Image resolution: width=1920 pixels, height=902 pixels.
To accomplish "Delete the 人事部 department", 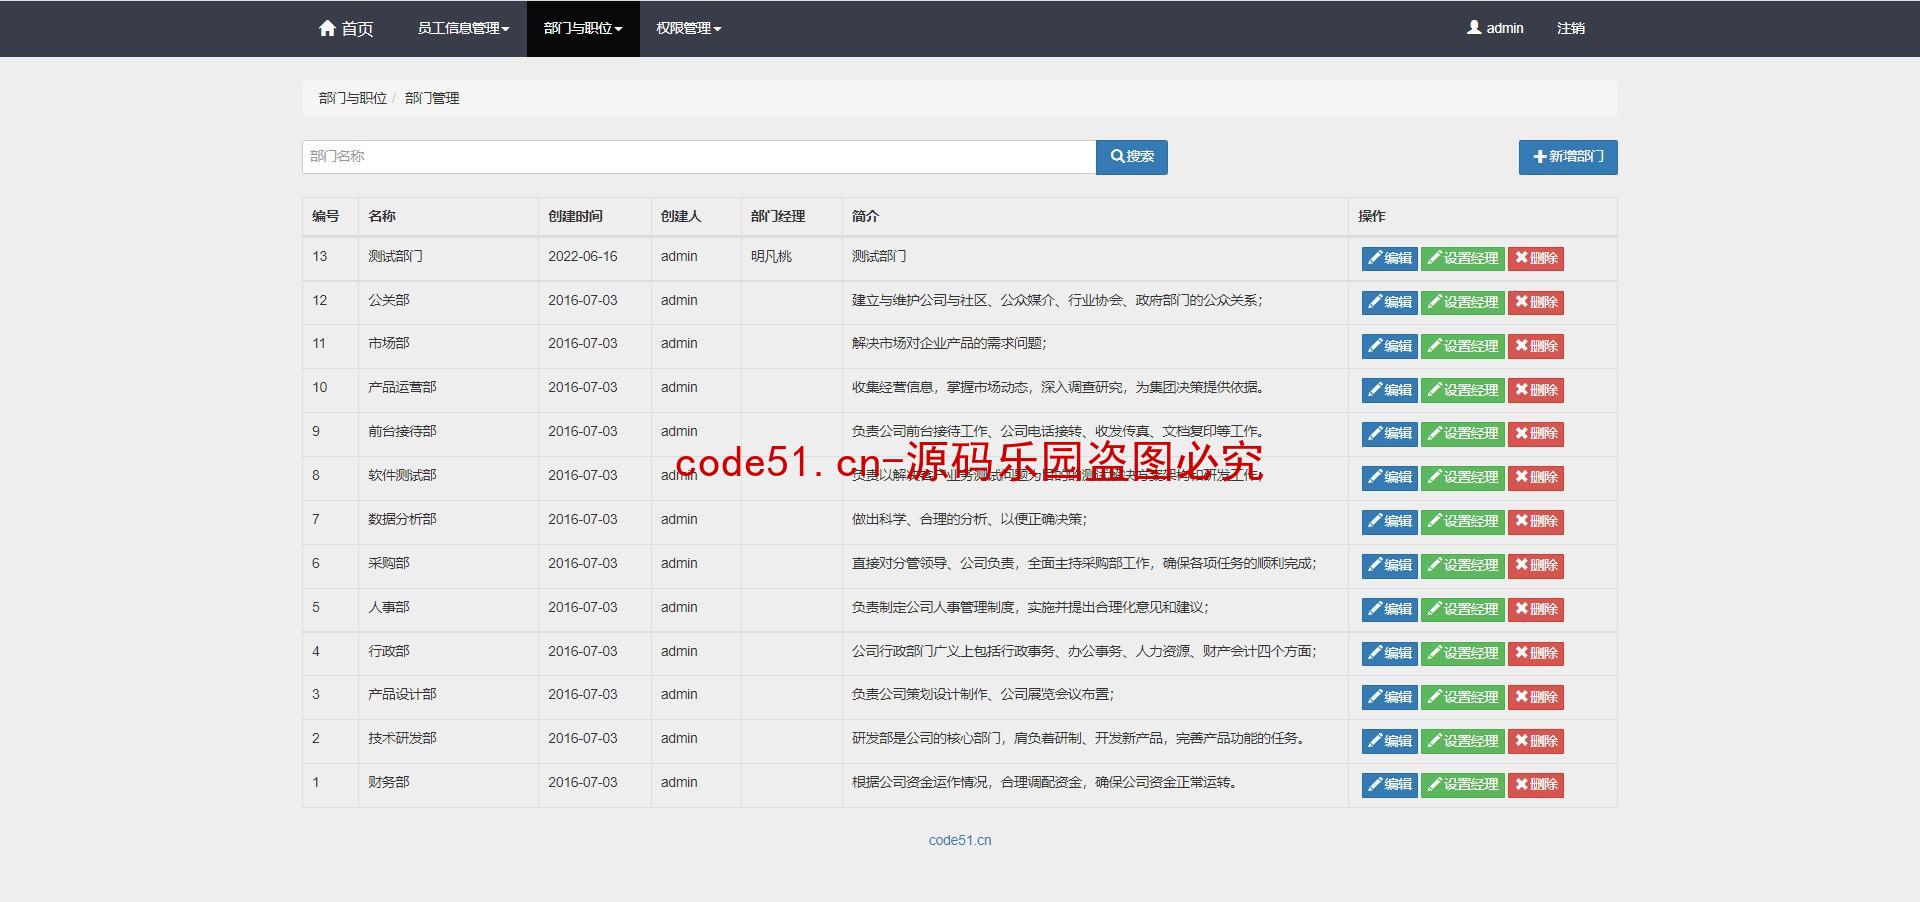I will [1536, 609].
